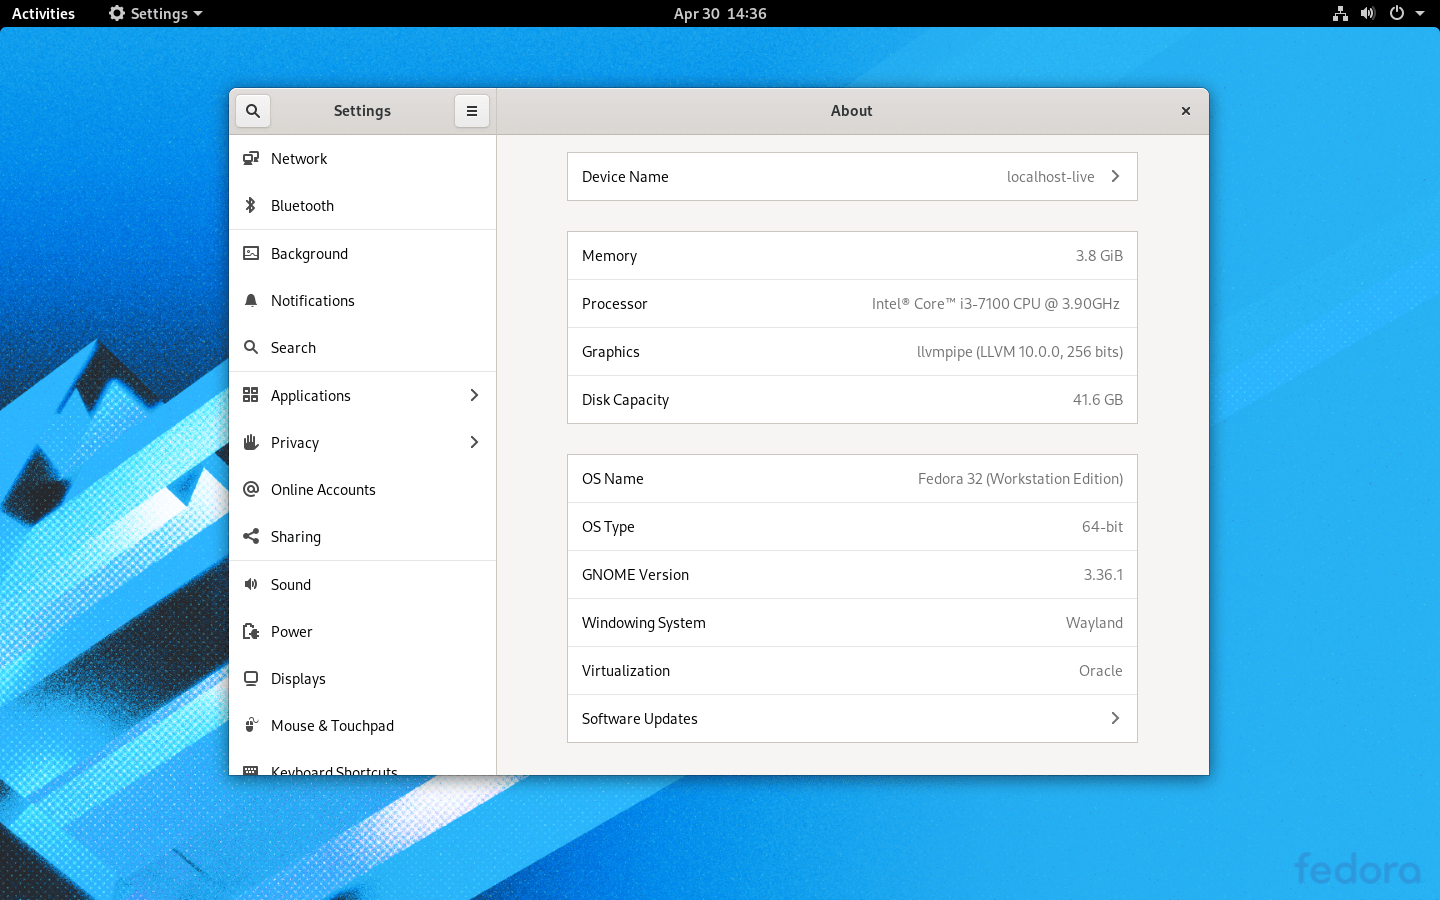Screen dimensions: 1440x900
Task: Click the Displays monitor icon
Action: (x=251, y=678)
